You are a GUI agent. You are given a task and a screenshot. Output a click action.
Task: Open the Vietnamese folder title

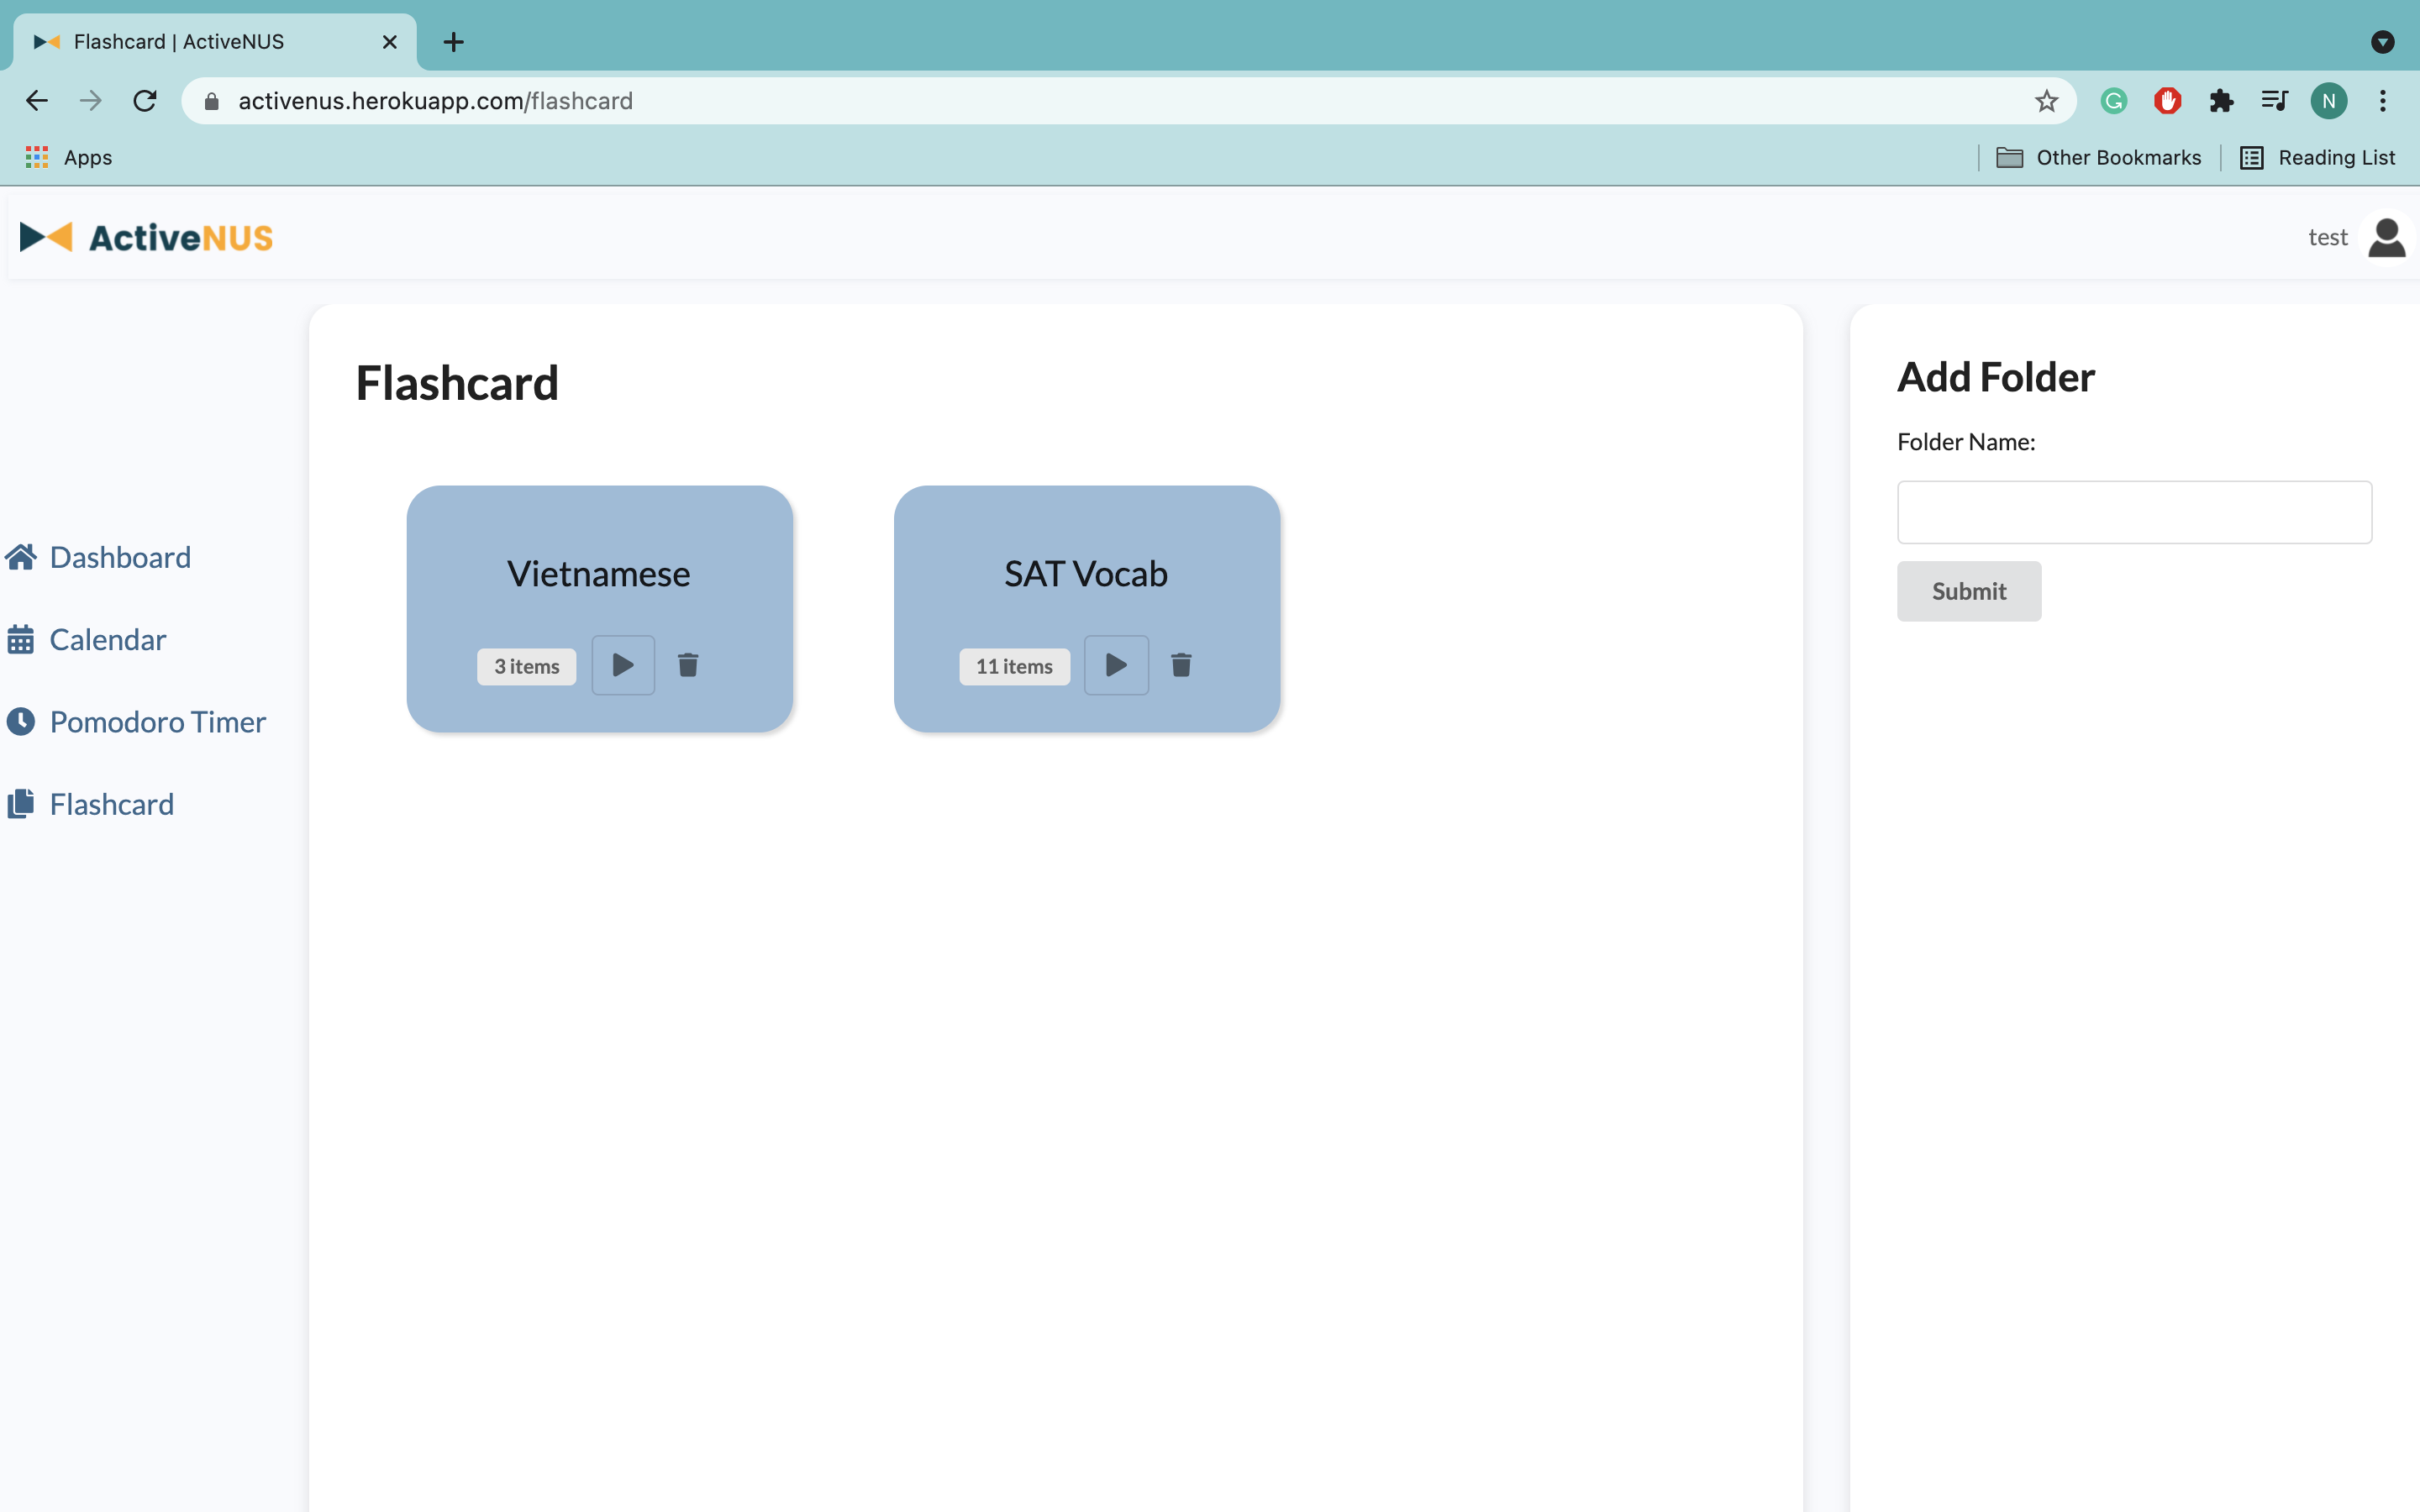599,574
